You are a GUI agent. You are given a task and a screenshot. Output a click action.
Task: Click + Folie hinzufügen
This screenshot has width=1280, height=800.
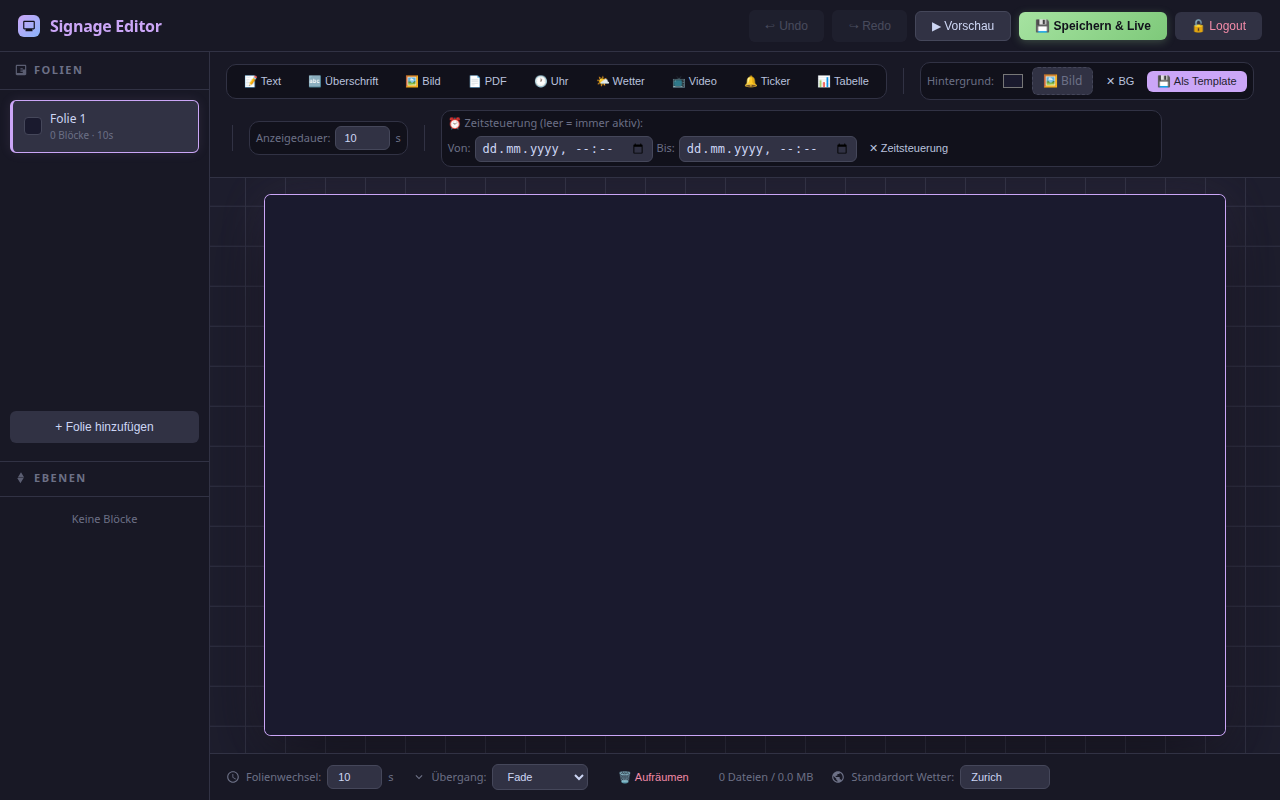(x=104, y=427)
